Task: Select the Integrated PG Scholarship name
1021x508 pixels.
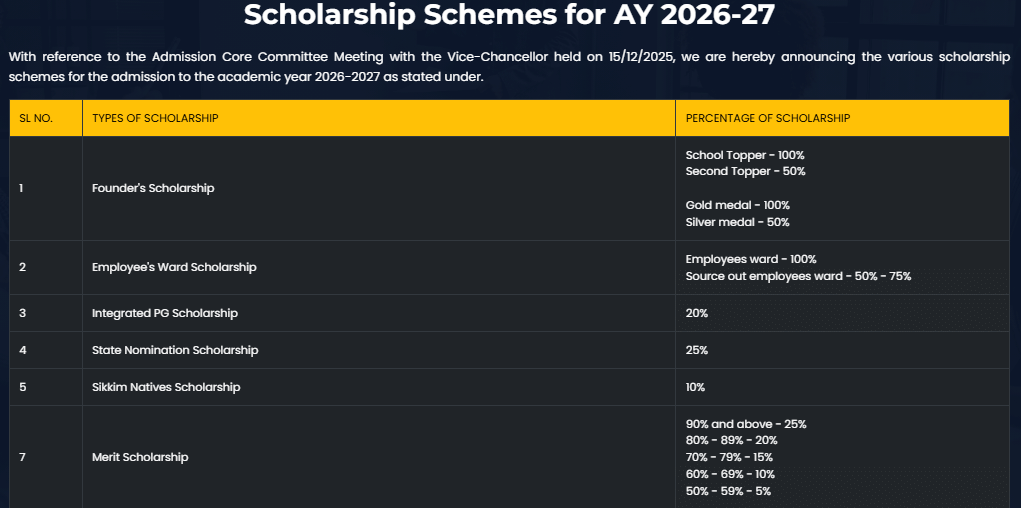Action: pos(165,313)
